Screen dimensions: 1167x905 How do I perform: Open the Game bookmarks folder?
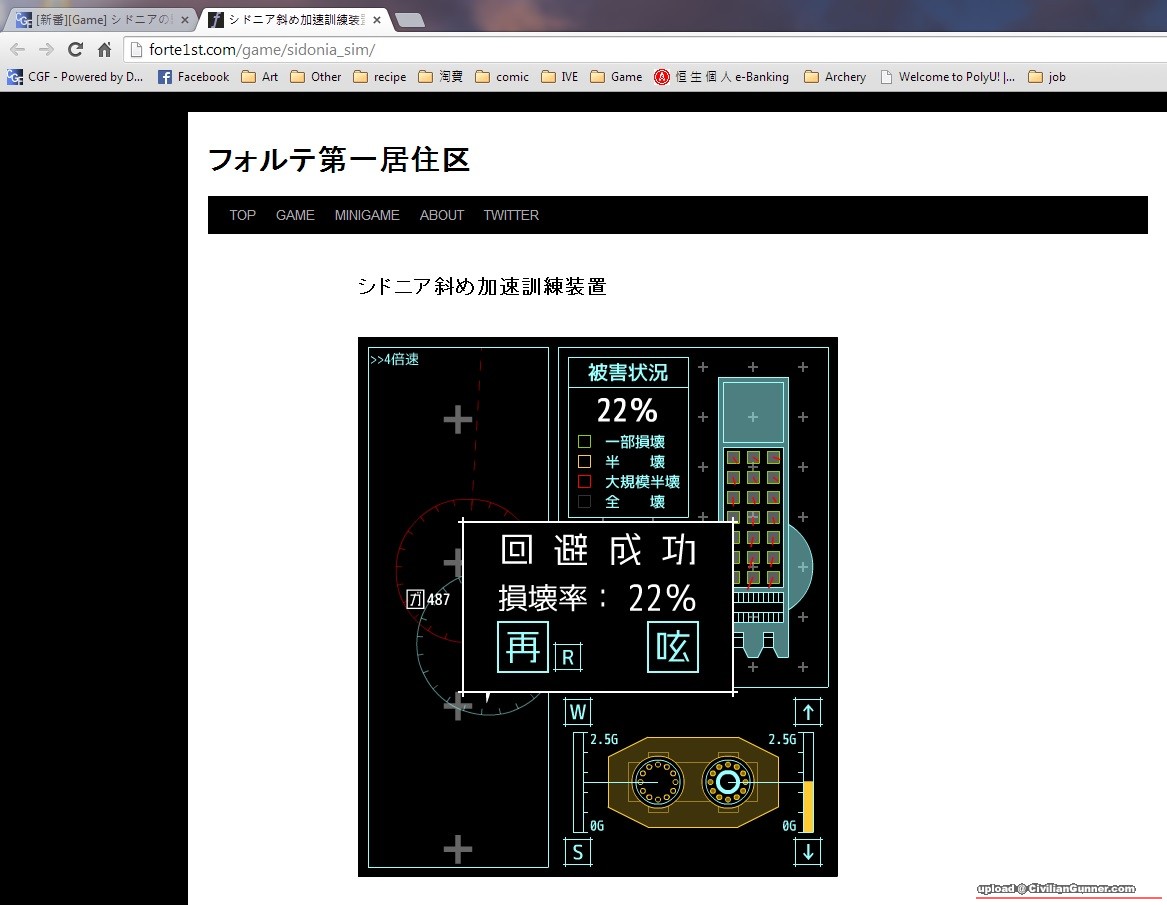click(x=616, y=77)
